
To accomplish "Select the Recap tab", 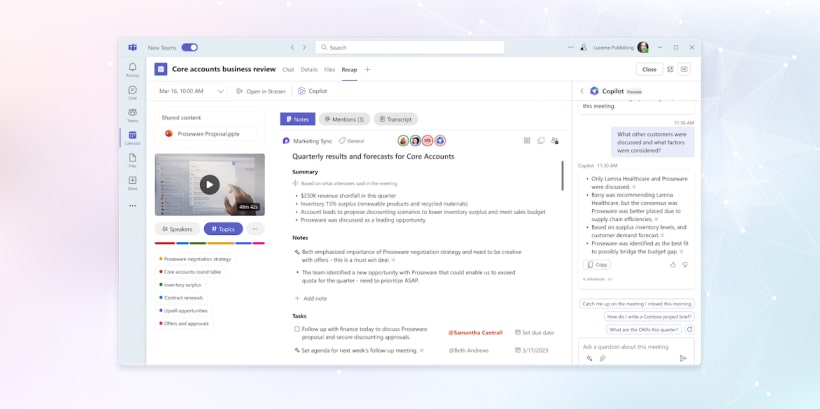I will 349,70.
